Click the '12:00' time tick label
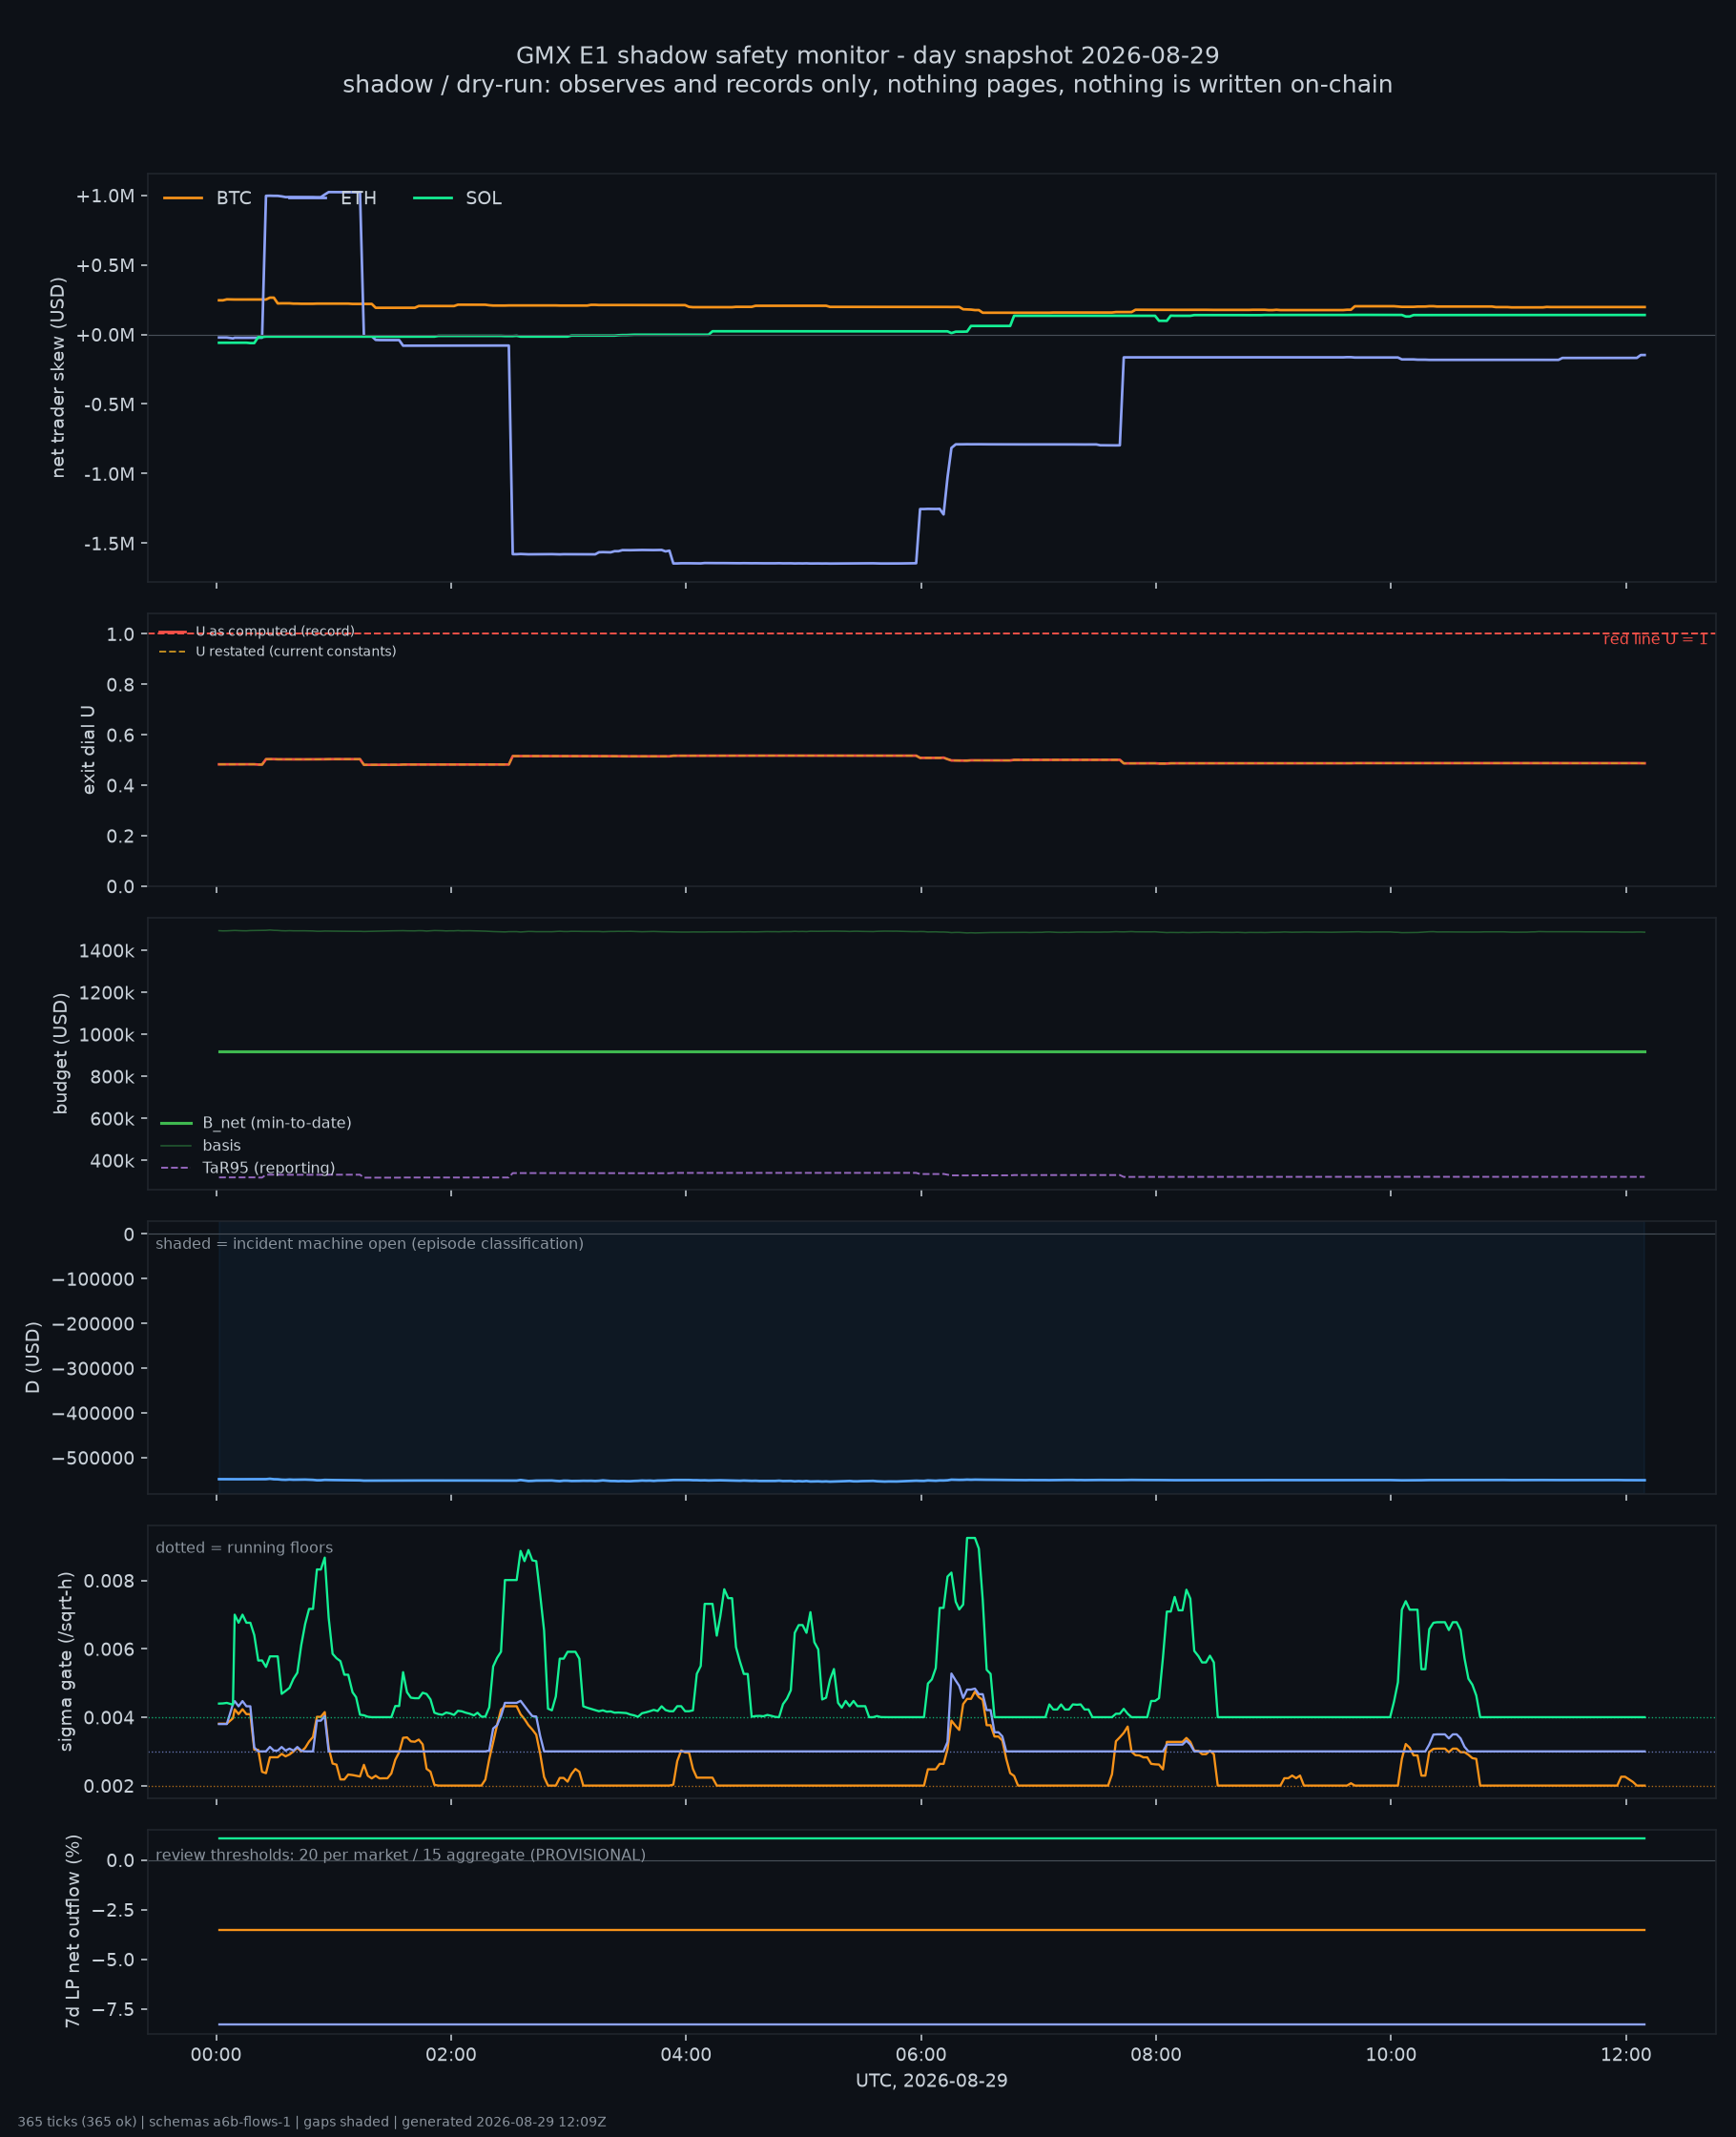This screenshot has height=2137, width=1736. (1626, 2055)
